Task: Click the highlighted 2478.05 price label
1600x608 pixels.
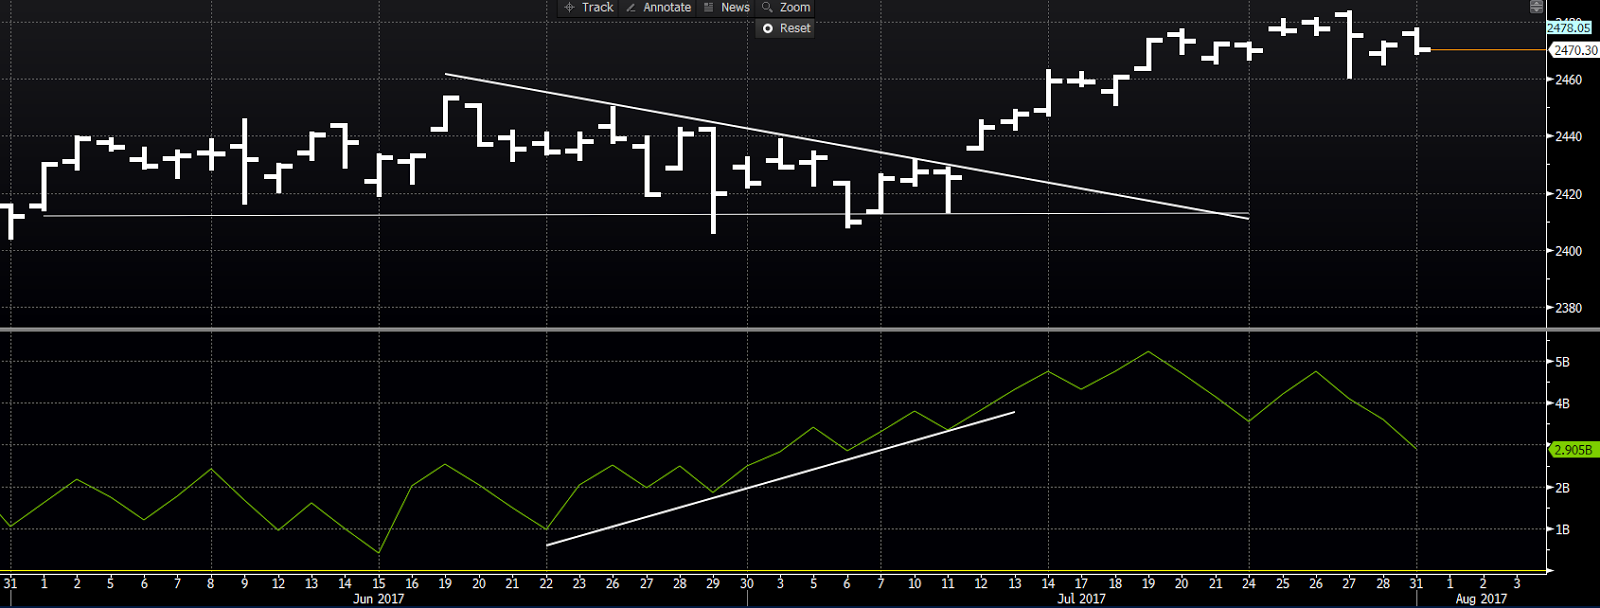Action: (x=1568, y=28)
